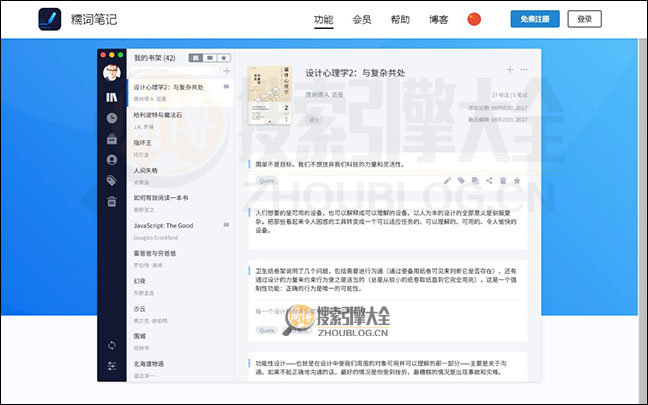Open the settings sliders sidebar icon
This screenshot has width=648, height=405.
[112, 366]
